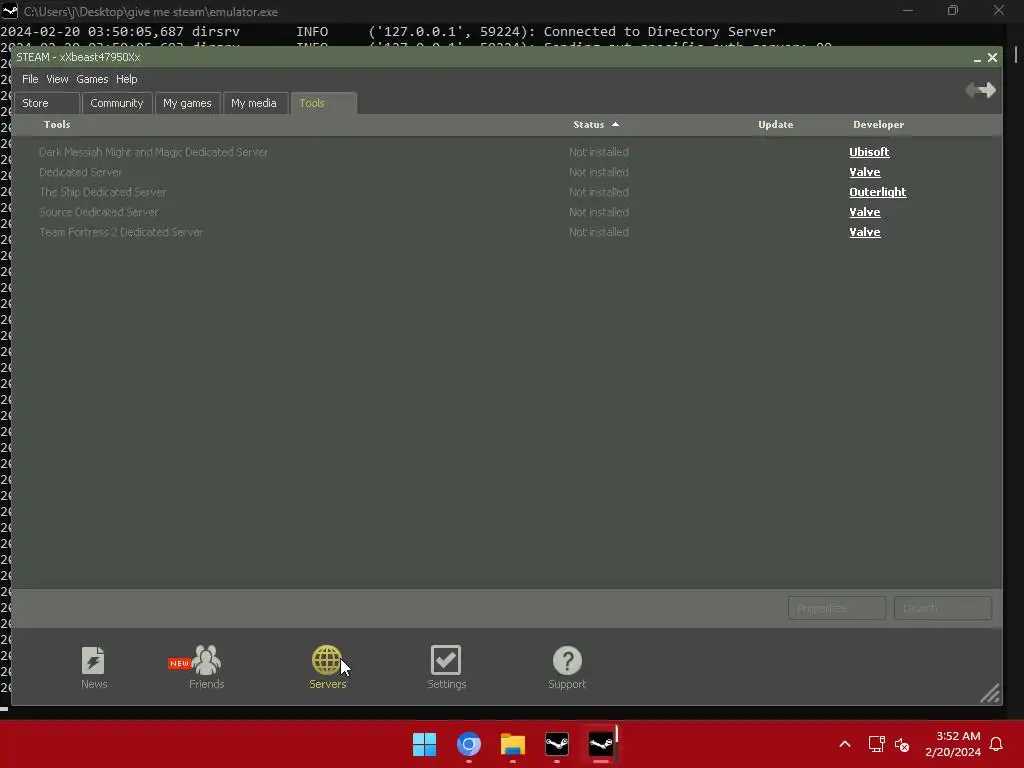Sort by the Update column header

coord(776,125)
